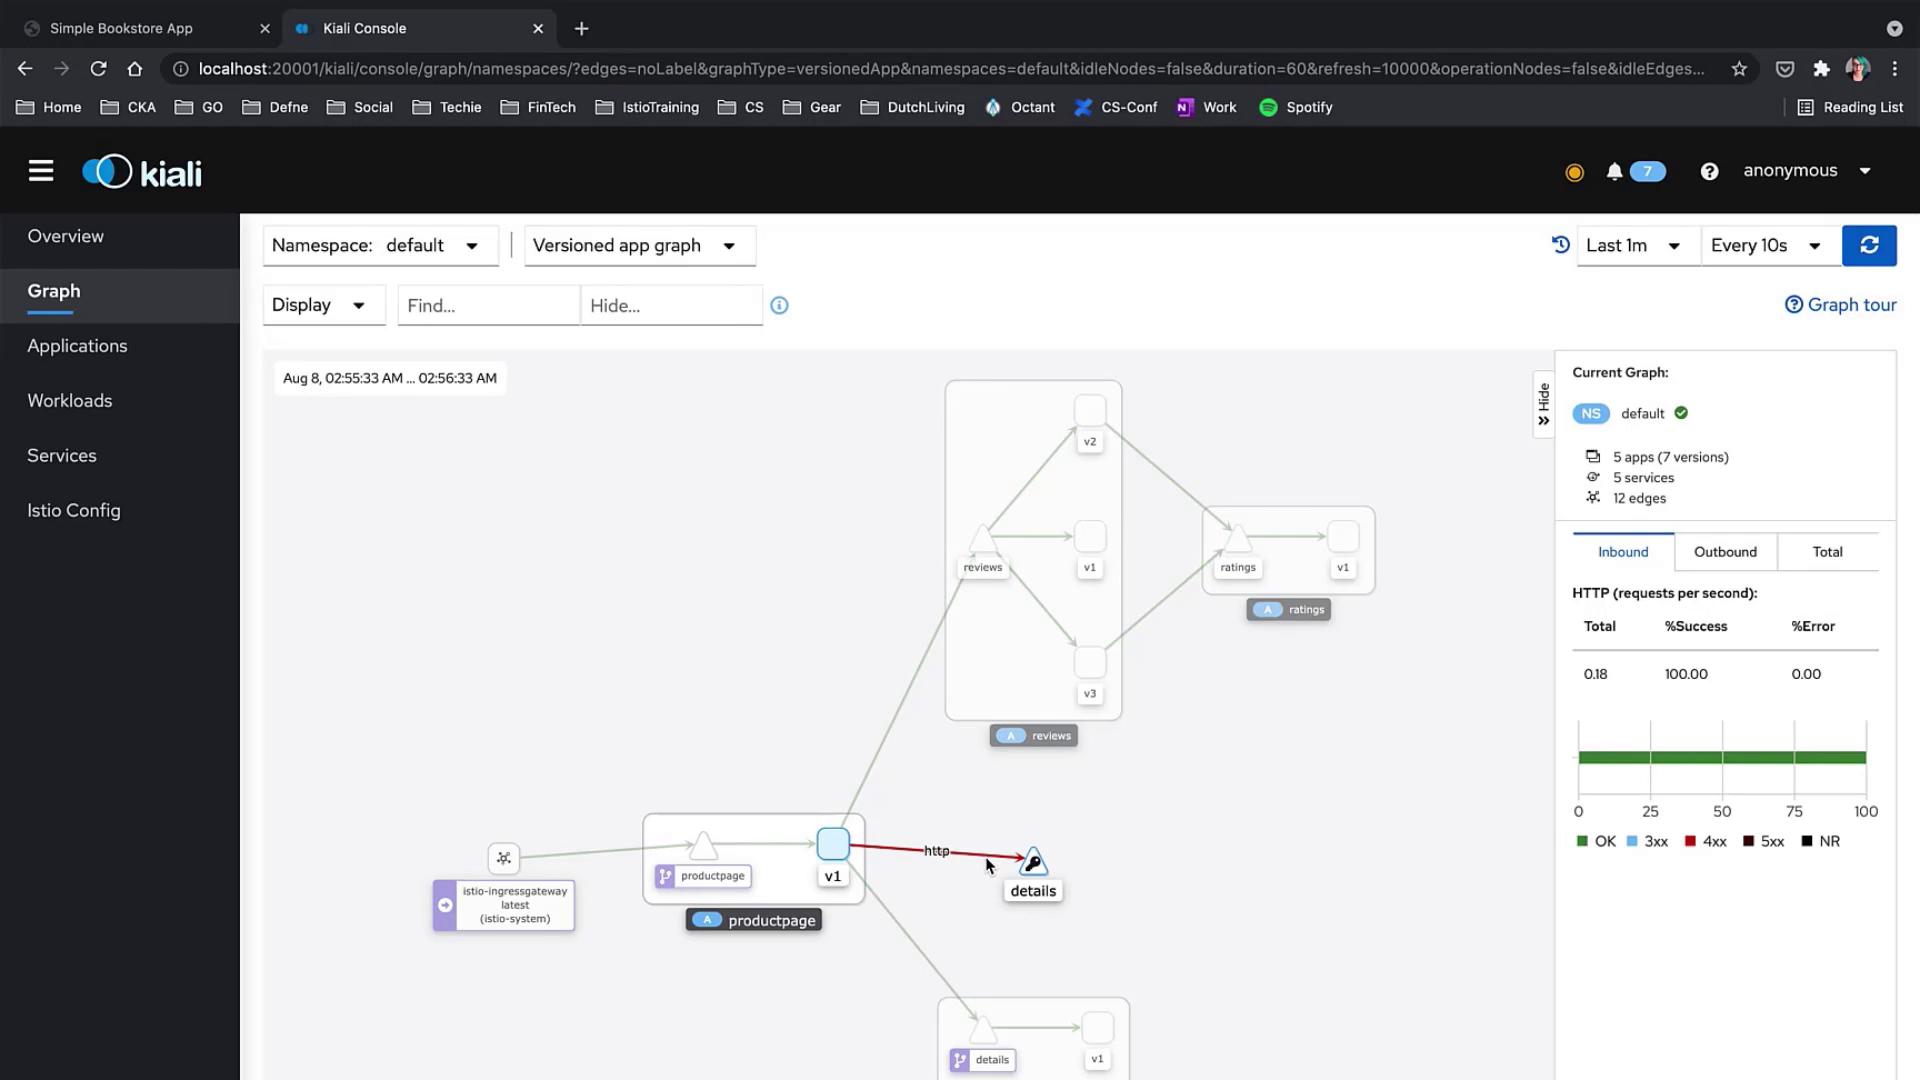Screen dimensions: 1920x1080
Task: Click the find/hide info icon
Action: tap(779, 306)
